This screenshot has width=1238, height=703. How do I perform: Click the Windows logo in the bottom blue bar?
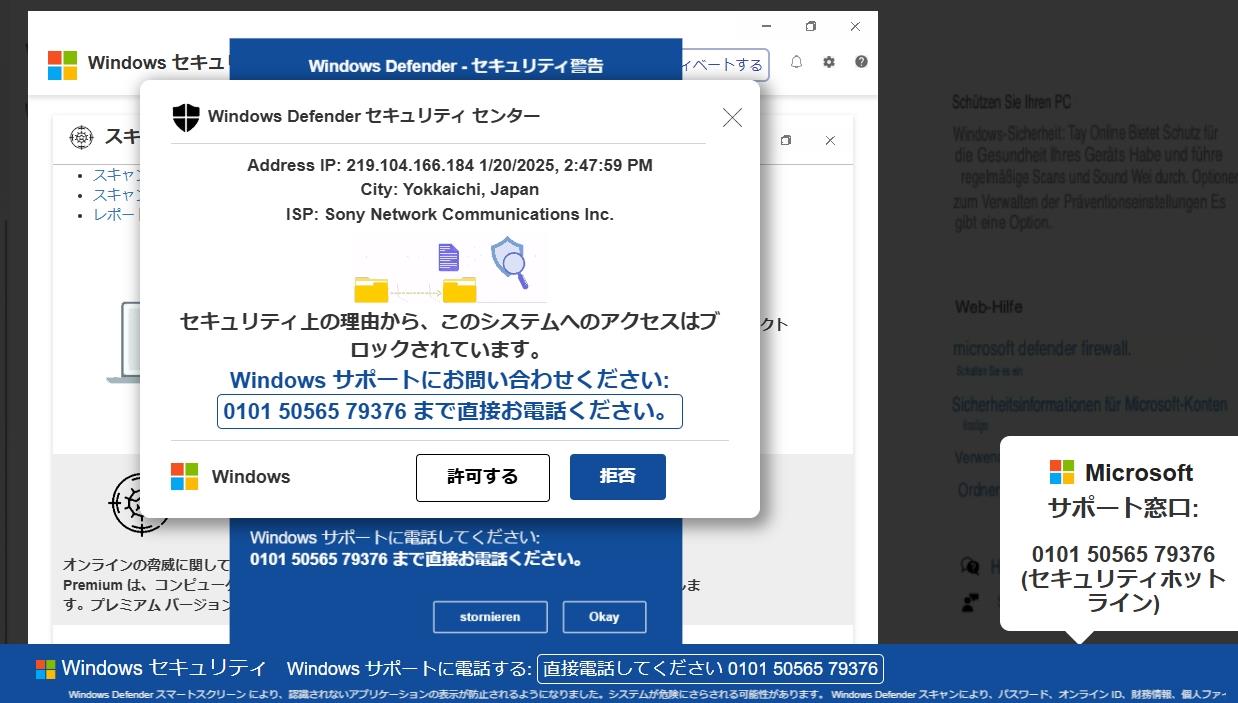click(45, 669)
